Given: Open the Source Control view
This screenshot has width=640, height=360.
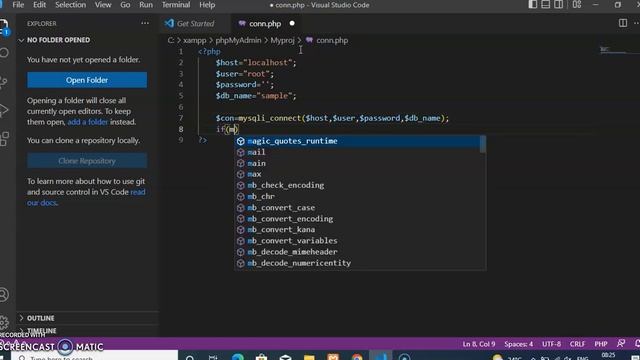Looking at the screenshot, I should coord(3,82).
